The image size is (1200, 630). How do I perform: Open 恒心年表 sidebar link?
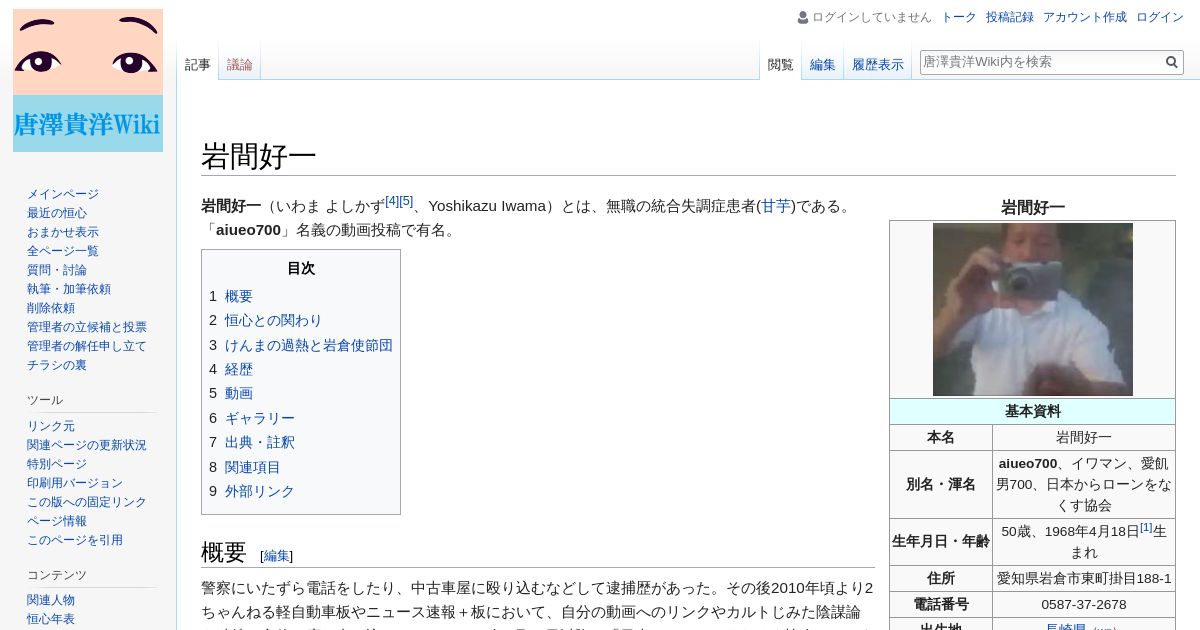[51, 619]
